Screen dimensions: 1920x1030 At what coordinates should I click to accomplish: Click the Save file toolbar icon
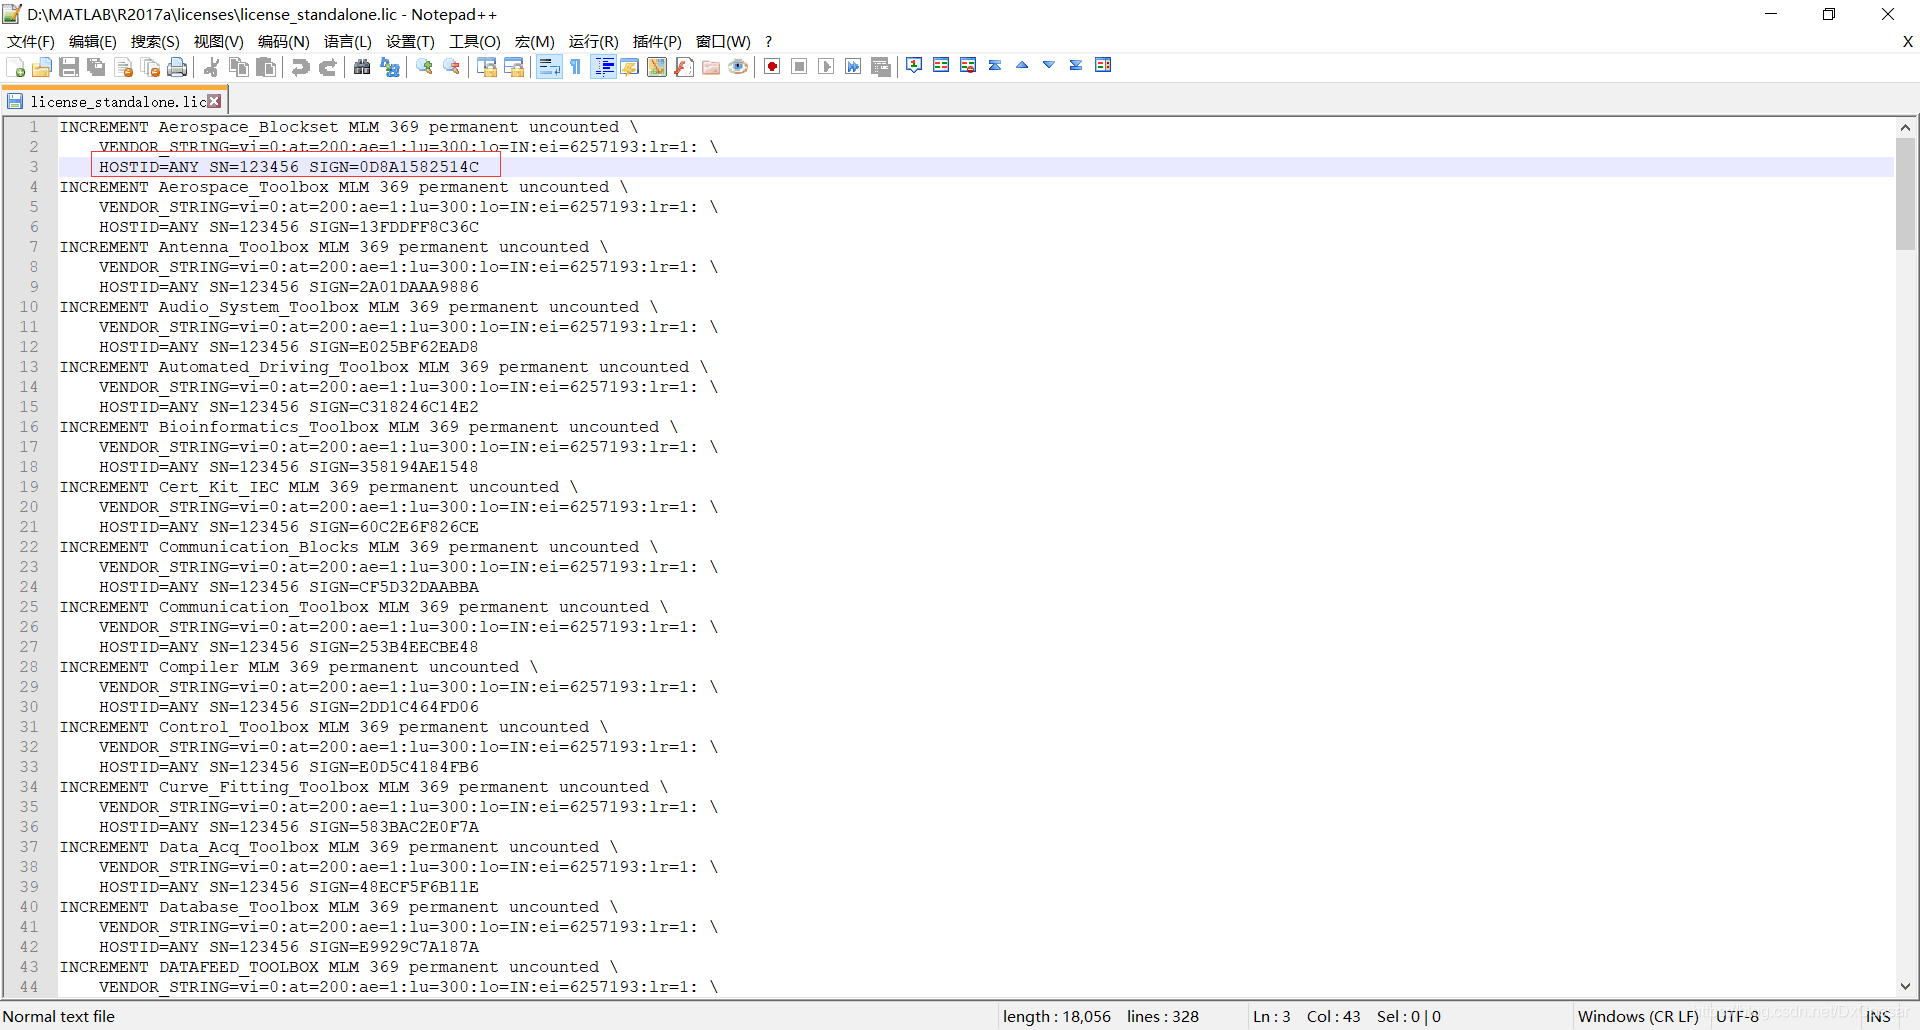[x=69, y=67]
